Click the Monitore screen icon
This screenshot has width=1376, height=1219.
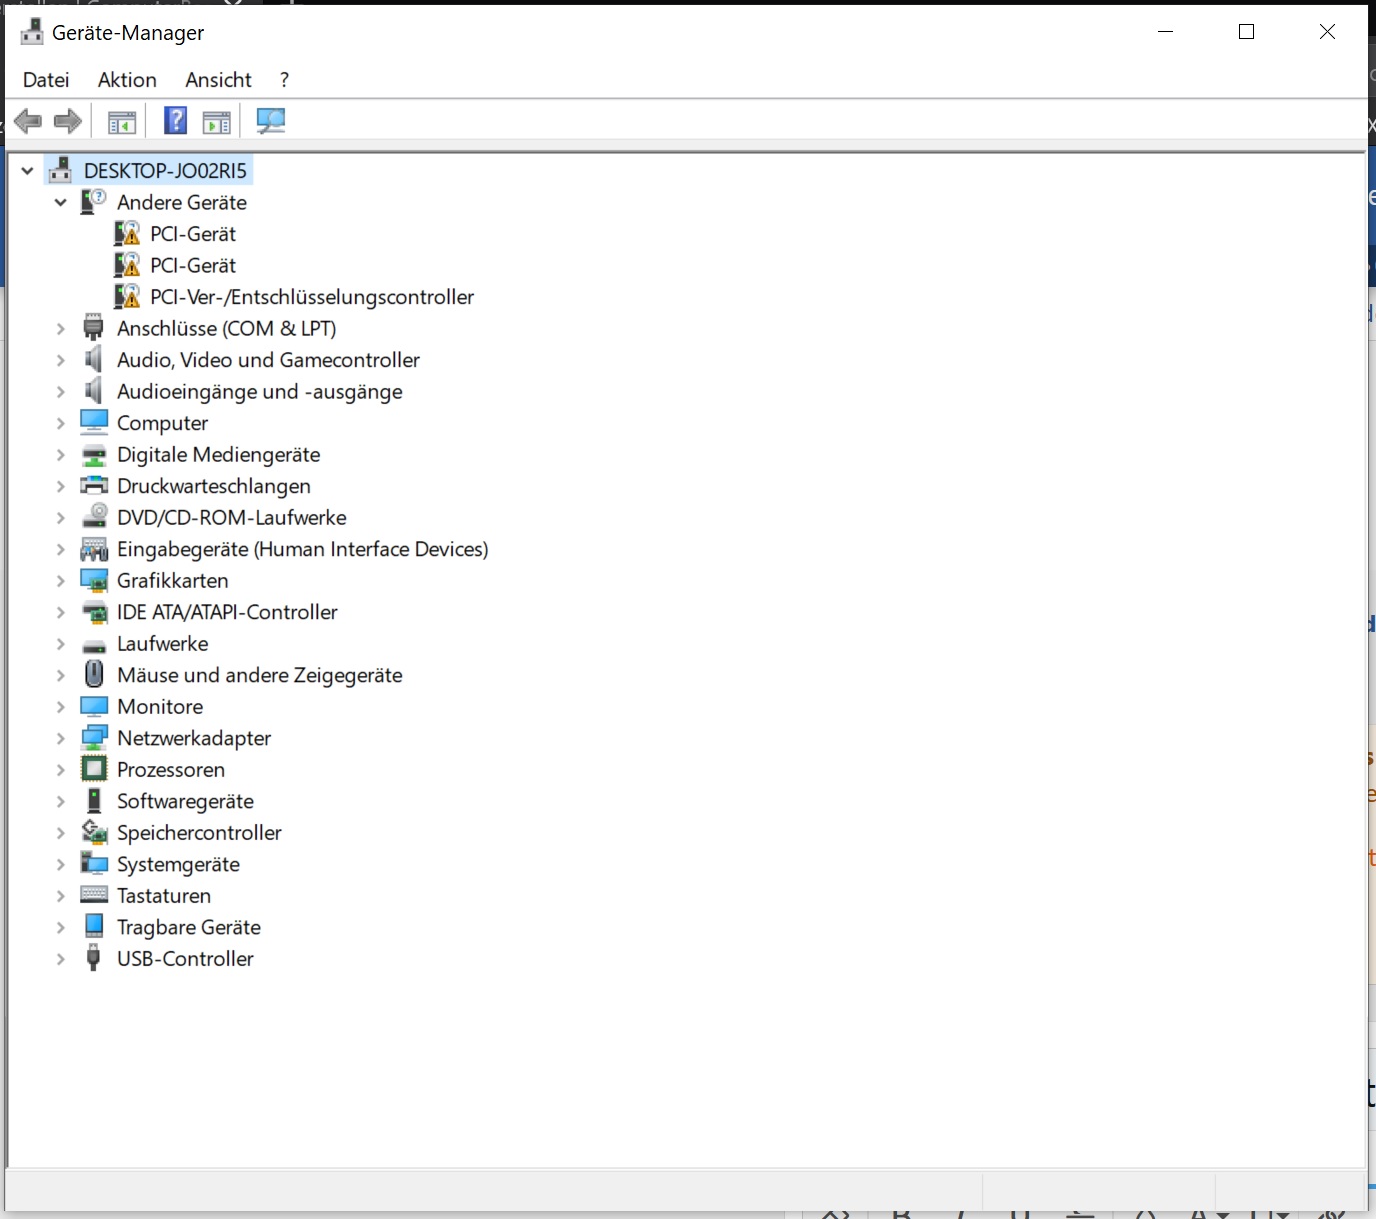(x=94, y=706)
